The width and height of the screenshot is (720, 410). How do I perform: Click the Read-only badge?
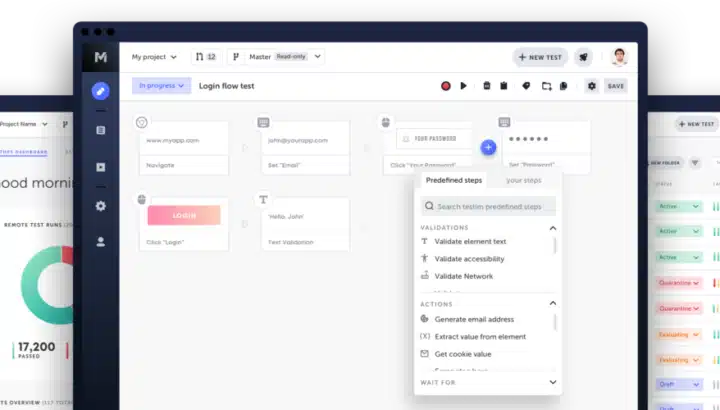coord(291,56)
